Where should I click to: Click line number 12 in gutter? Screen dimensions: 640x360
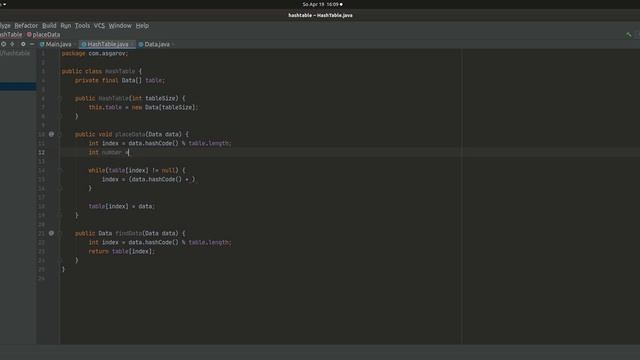[42, 152]
